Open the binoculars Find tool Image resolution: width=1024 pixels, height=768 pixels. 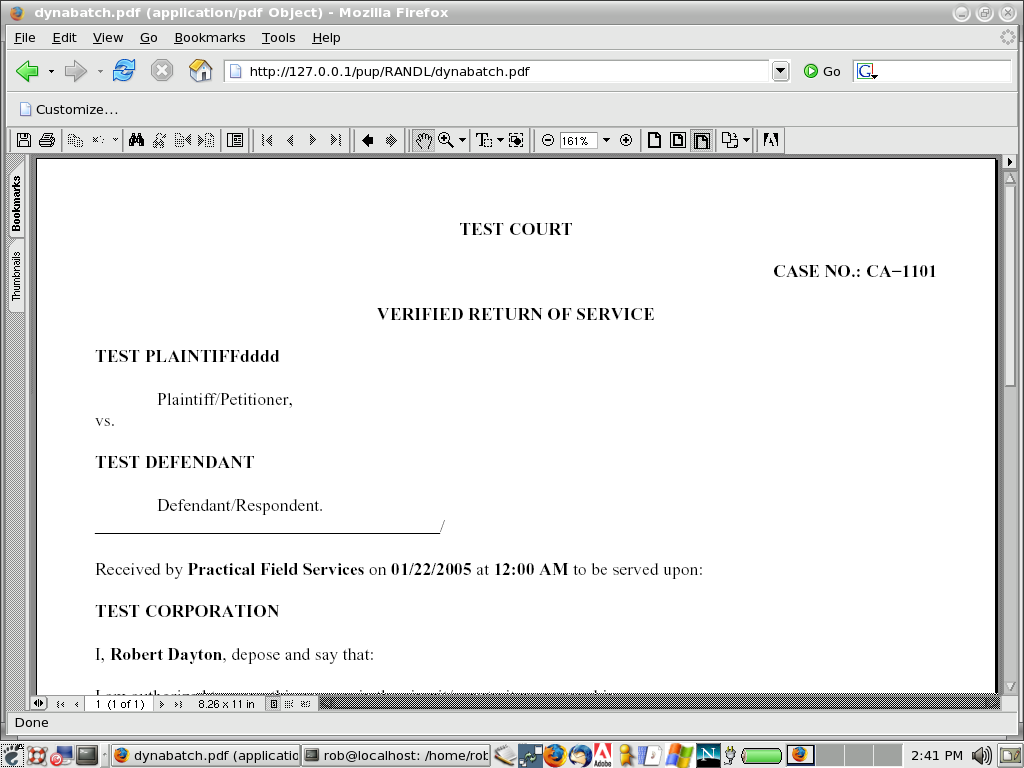137,141
